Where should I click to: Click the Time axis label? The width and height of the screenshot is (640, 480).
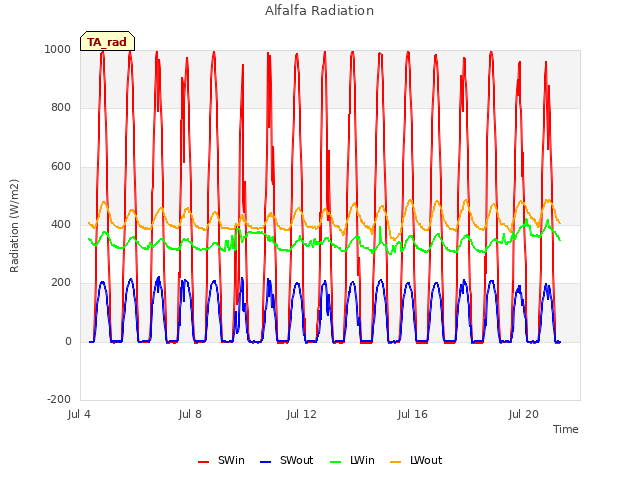(565, 429)
